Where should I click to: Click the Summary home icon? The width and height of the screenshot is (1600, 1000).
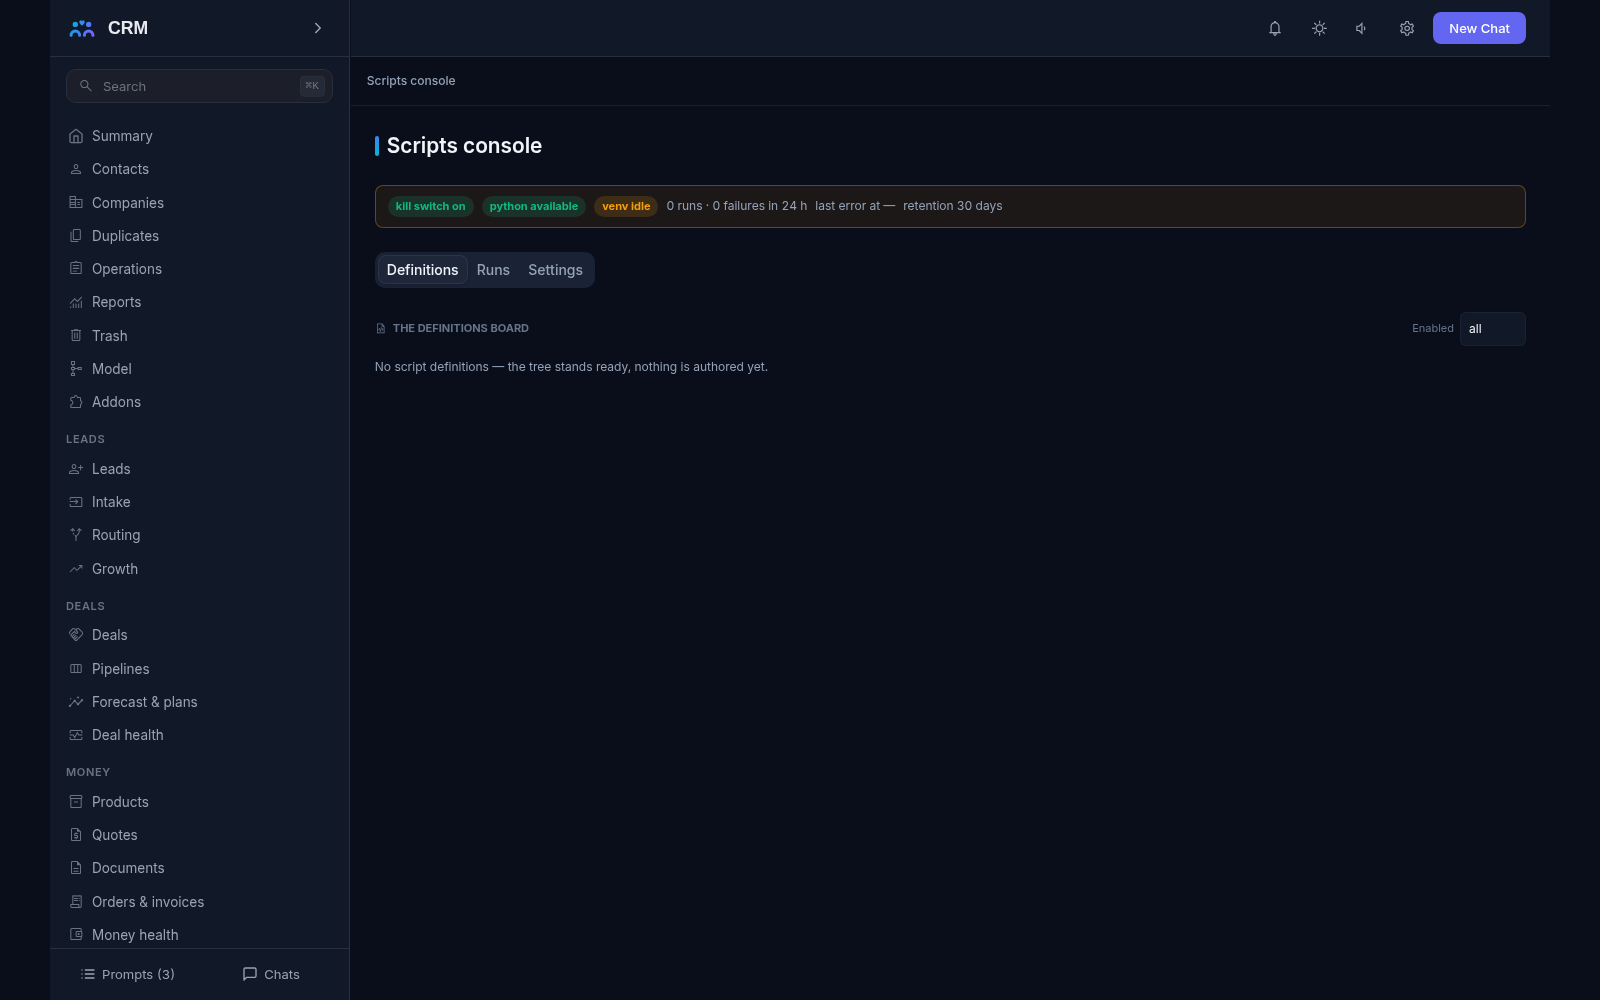[x=76, y=136]
